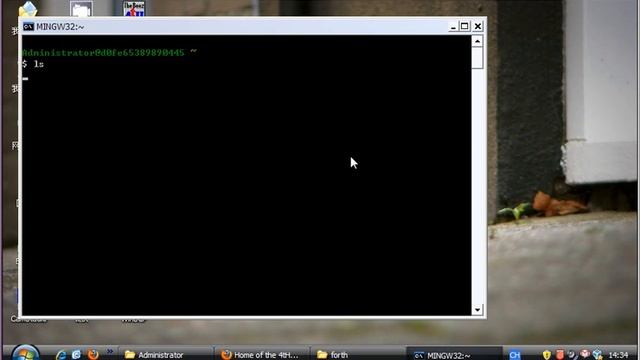Minimize the MINGW32 console window
This screenshot has height=360, width=640.
point(453,27)
